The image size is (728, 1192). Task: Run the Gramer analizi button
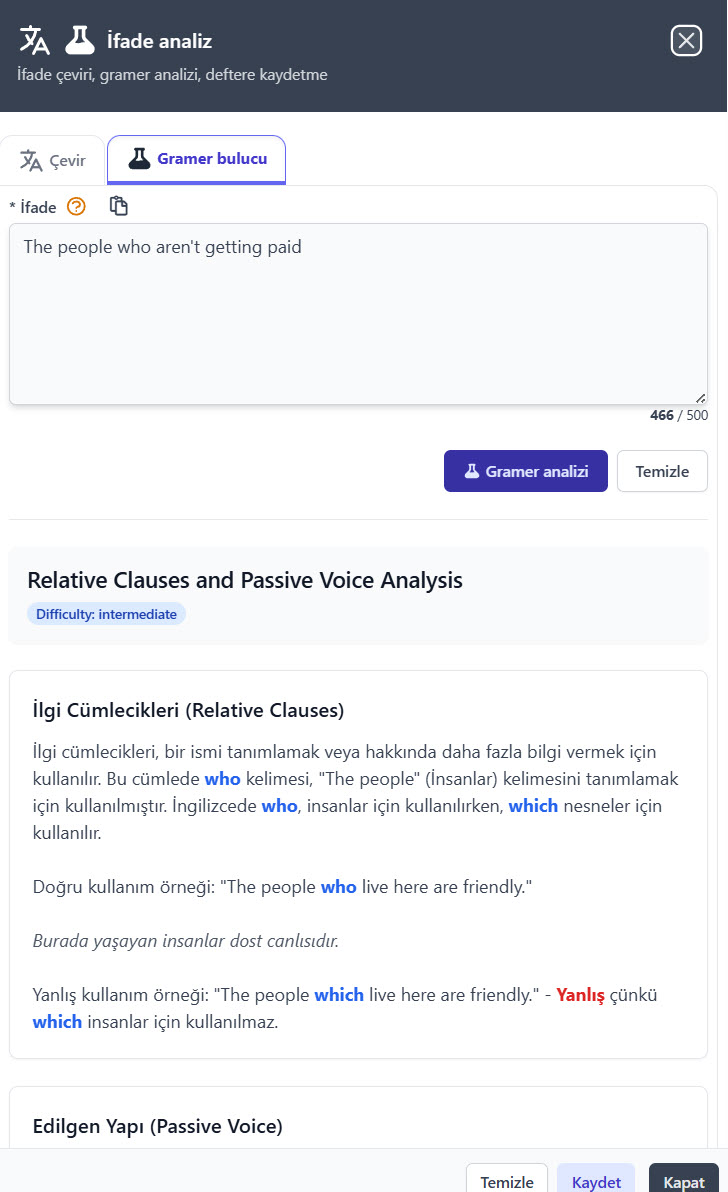[x=525, y=471]
